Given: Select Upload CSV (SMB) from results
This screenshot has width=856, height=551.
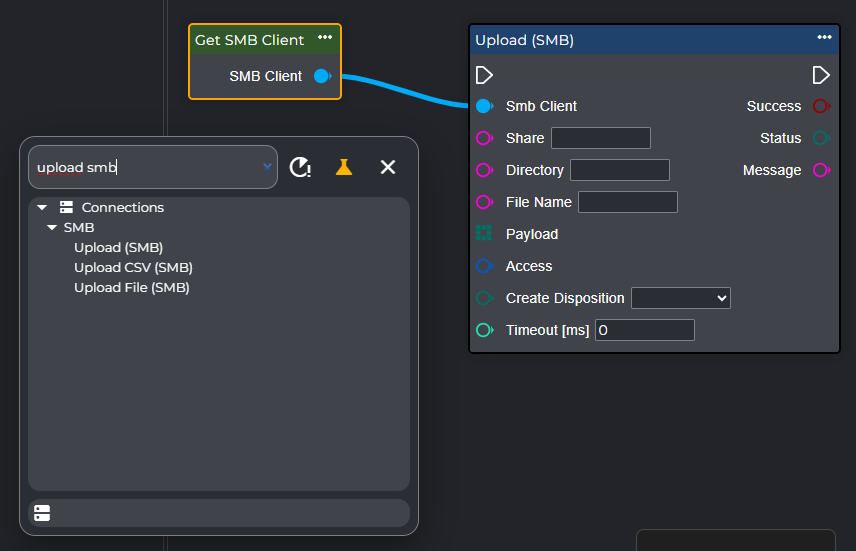Looking at the screenshot, I should 133,268.
